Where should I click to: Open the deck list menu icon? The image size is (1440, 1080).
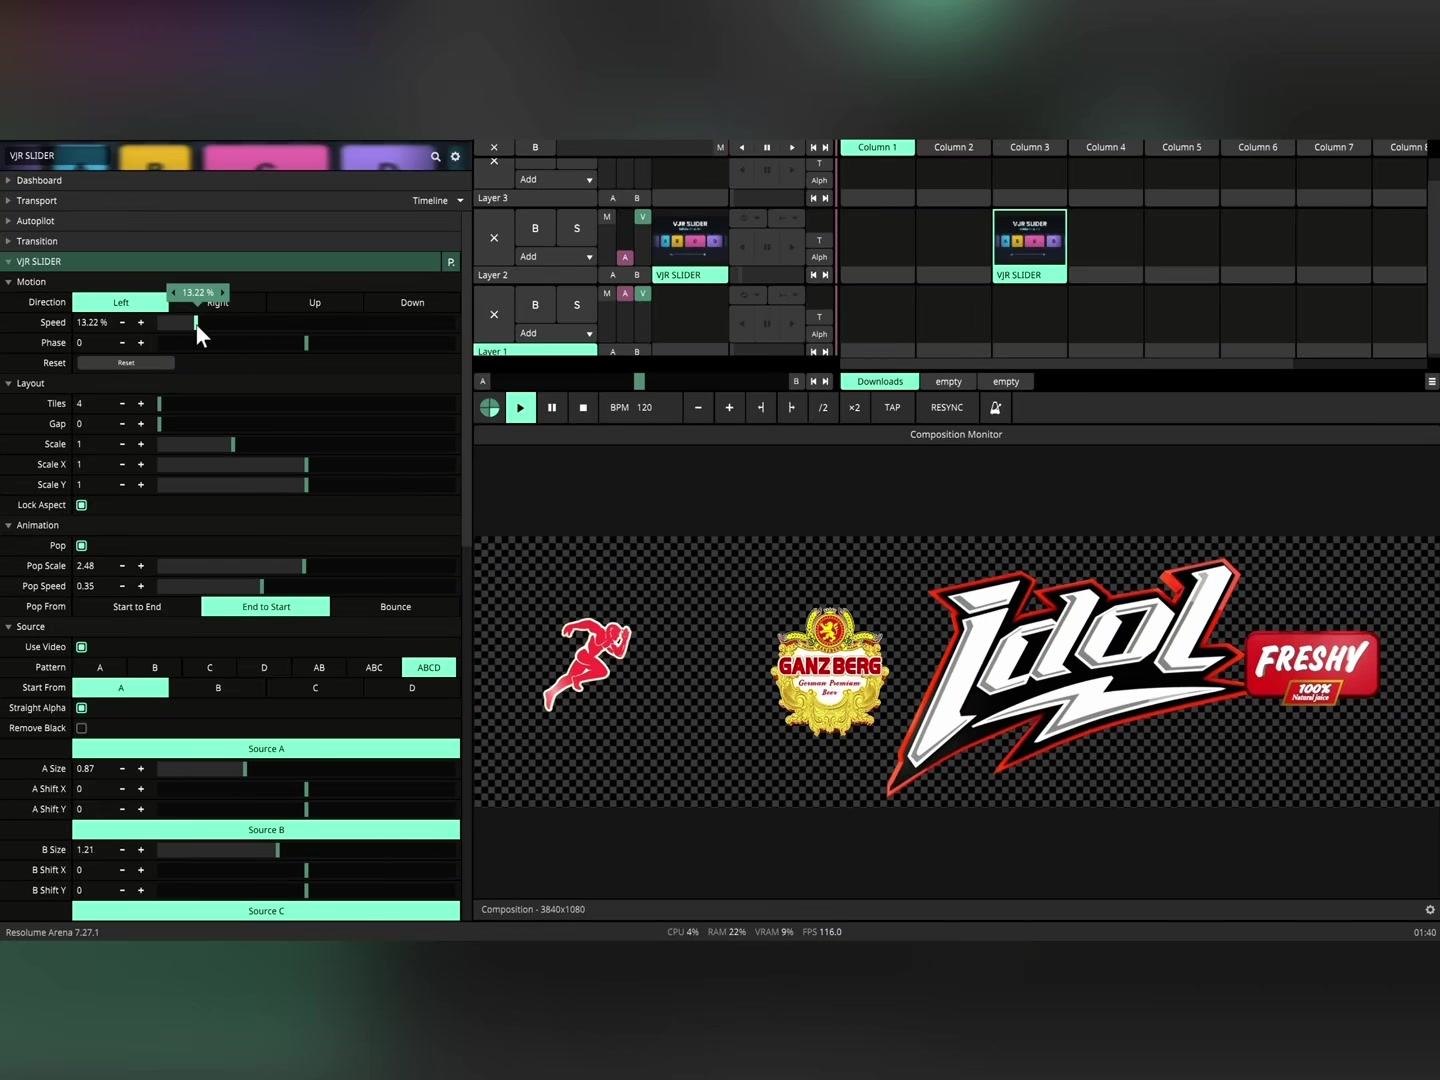pos(1432,382)
